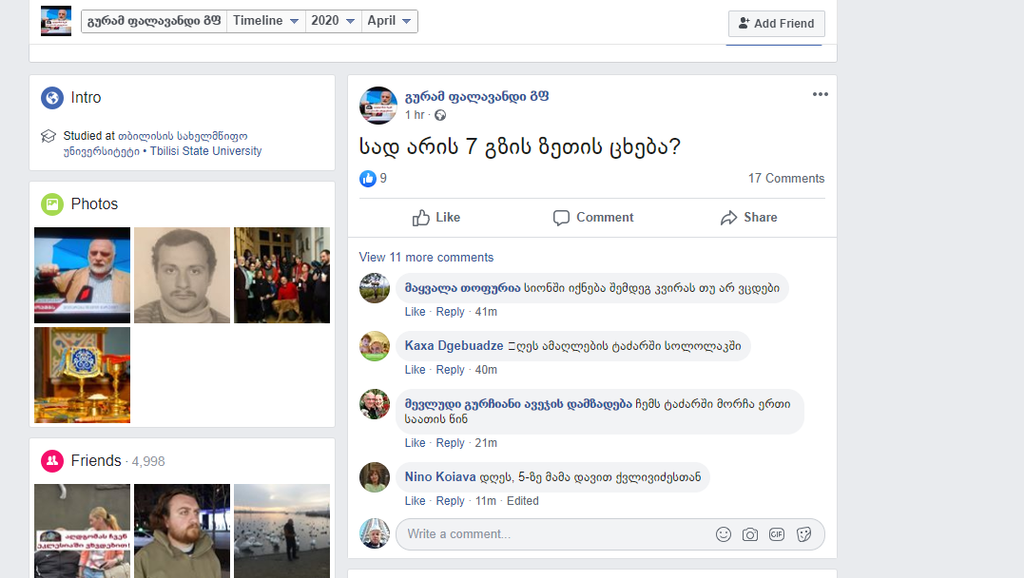Viewport: 1024px width, 578px height.
Task: Click the Add Friend button
Action: tap(776, 23)
